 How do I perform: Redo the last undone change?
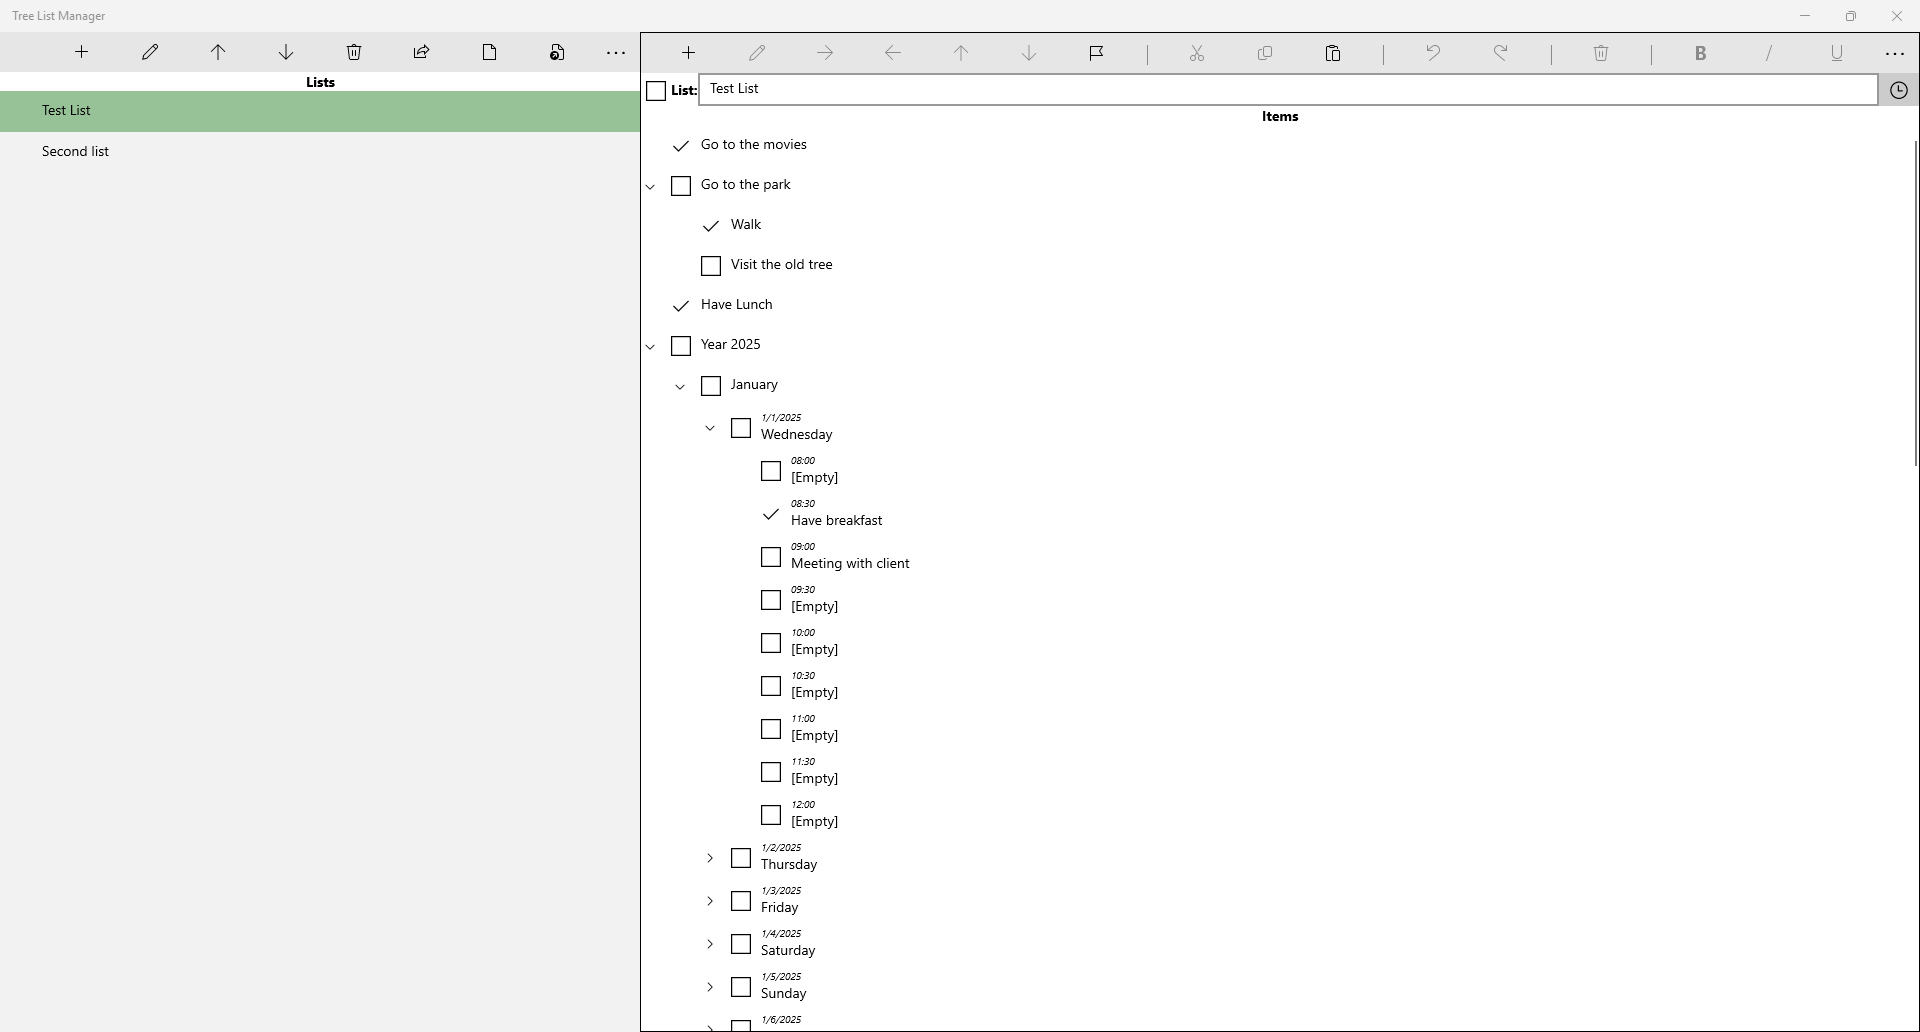click(1502, 53)
